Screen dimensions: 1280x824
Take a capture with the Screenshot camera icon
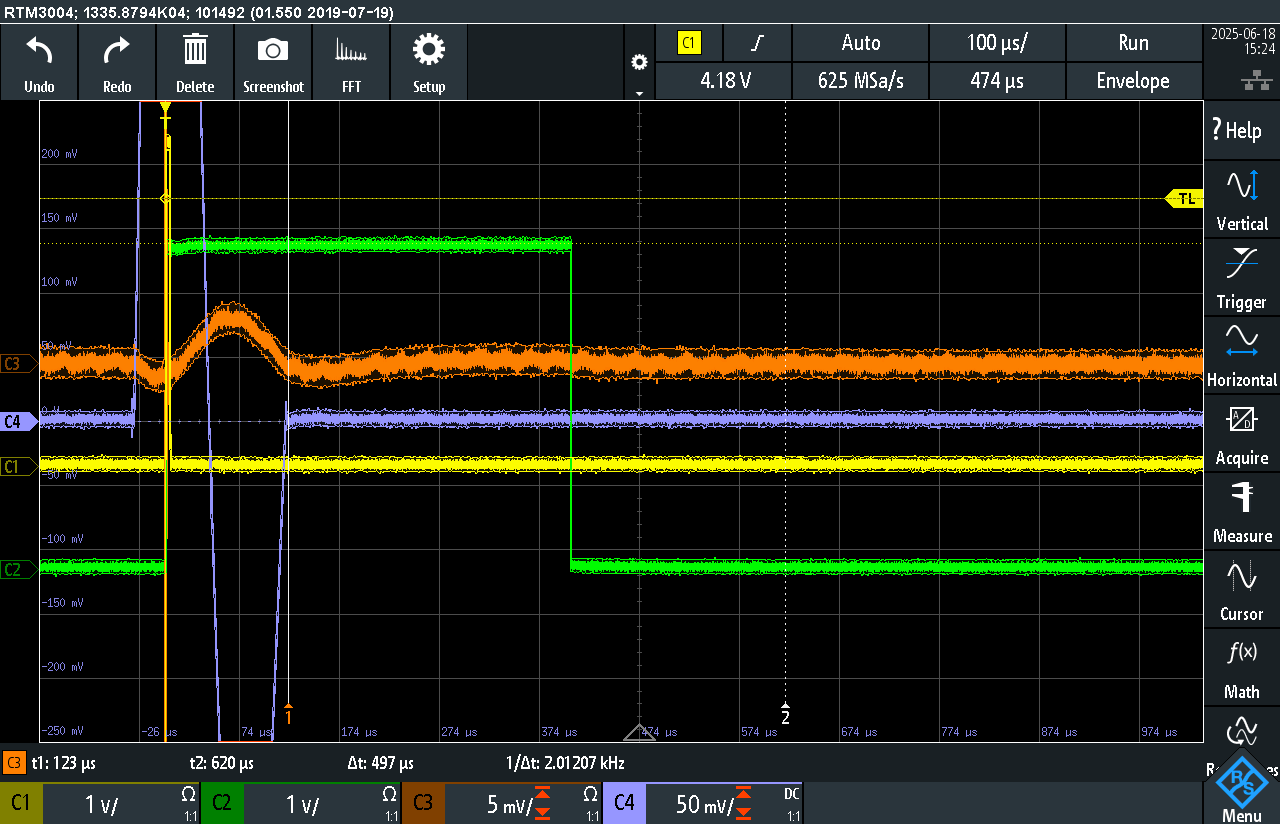273,50
